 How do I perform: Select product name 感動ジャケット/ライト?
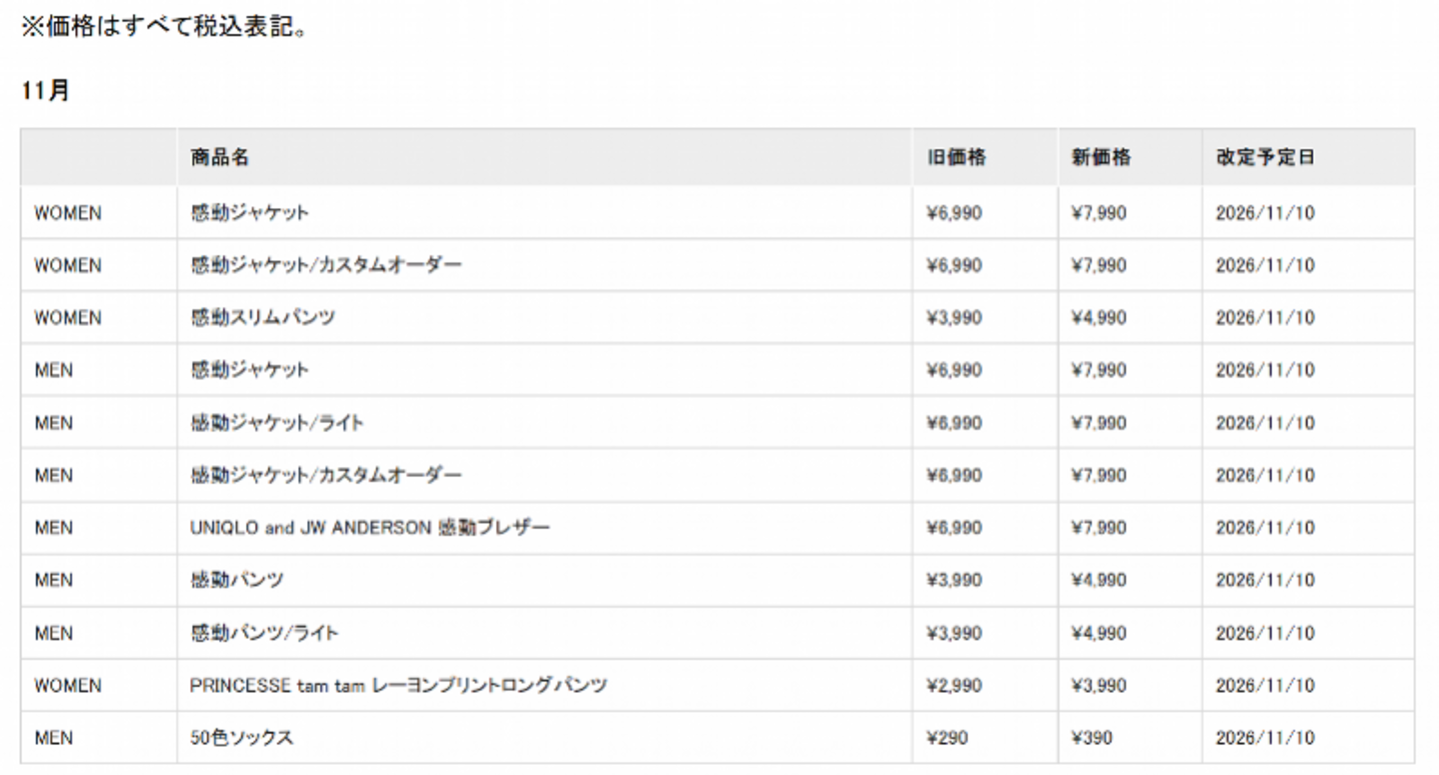tap(277, 423)
